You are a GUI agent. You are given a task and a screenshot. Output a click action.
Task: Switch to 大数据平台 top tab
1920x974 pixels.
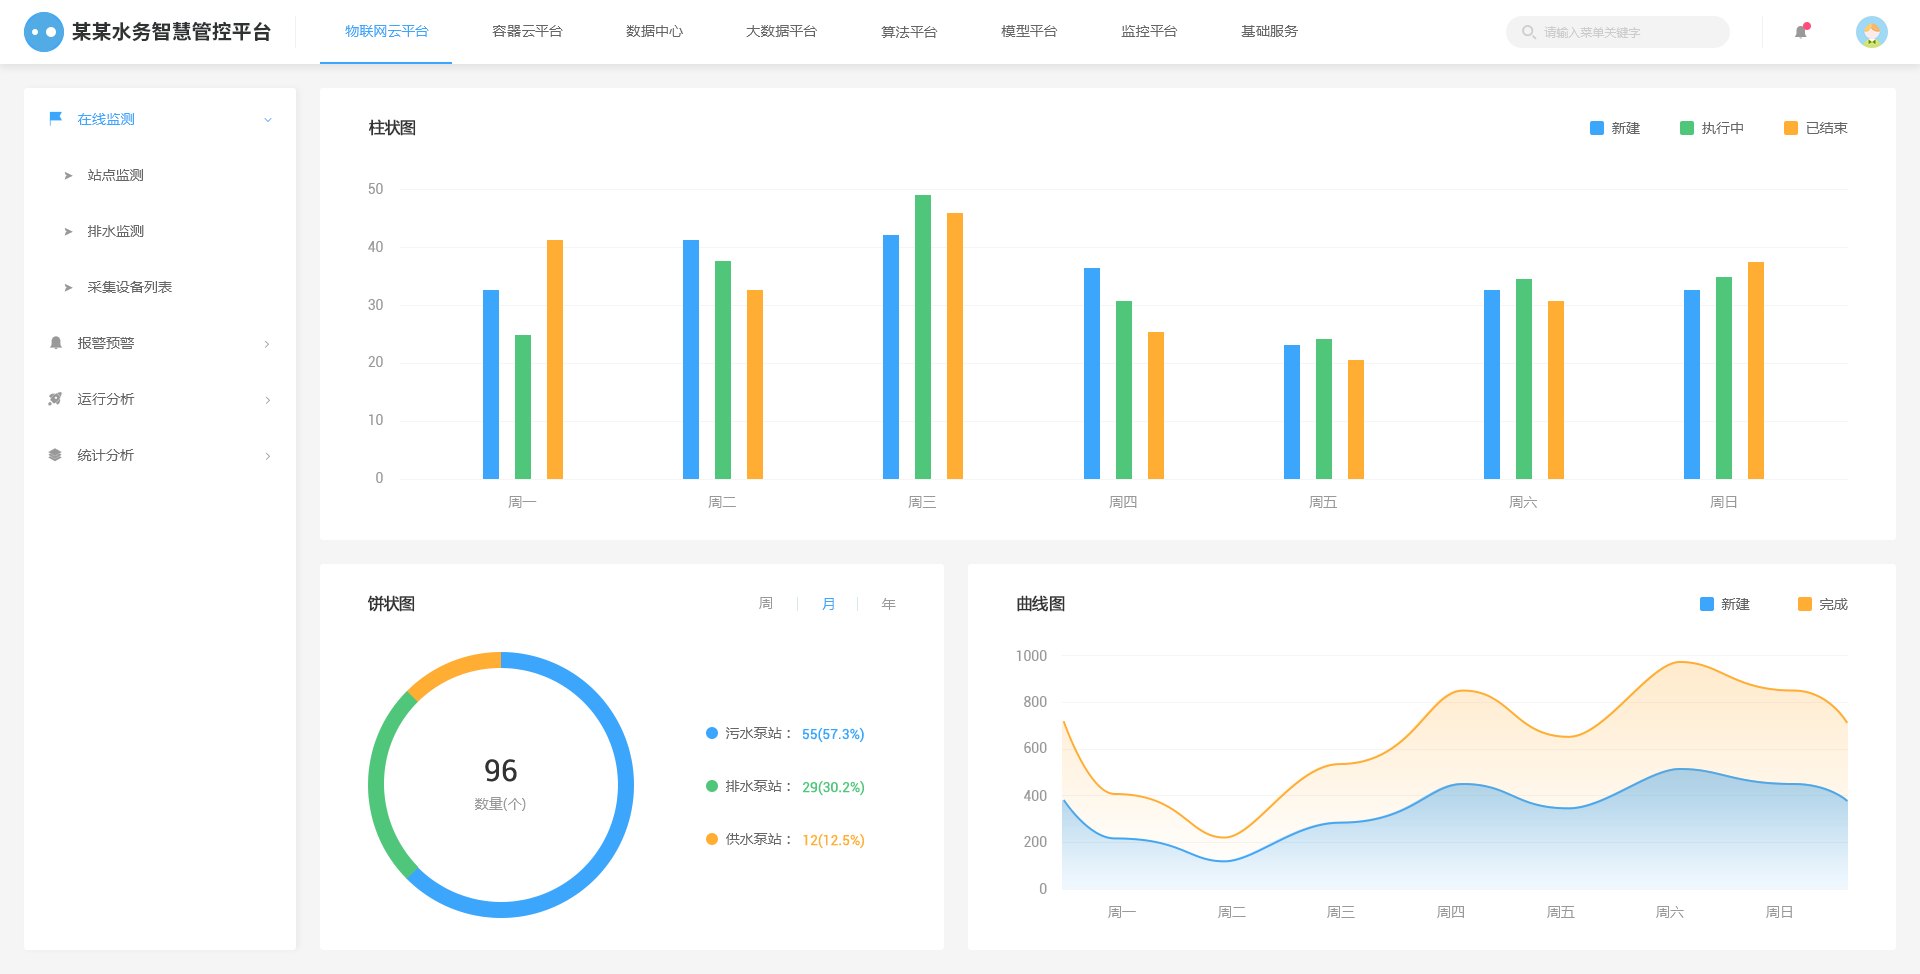[x=781, y=32]
